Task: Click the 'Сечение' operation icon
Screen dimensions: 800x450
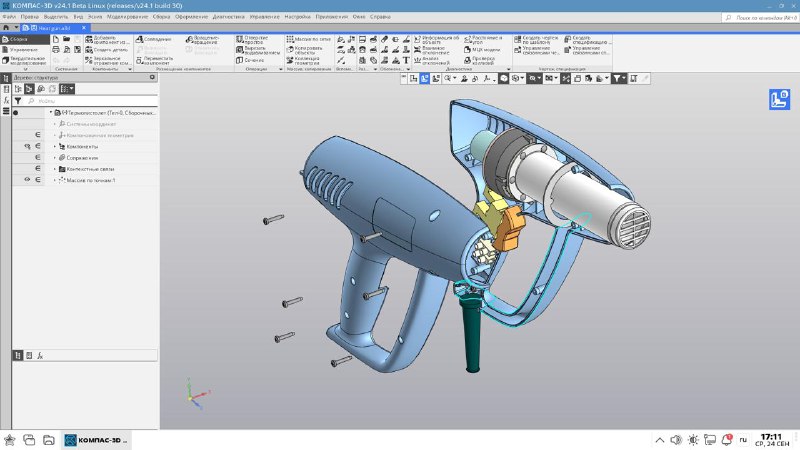Action: point(239,60)
